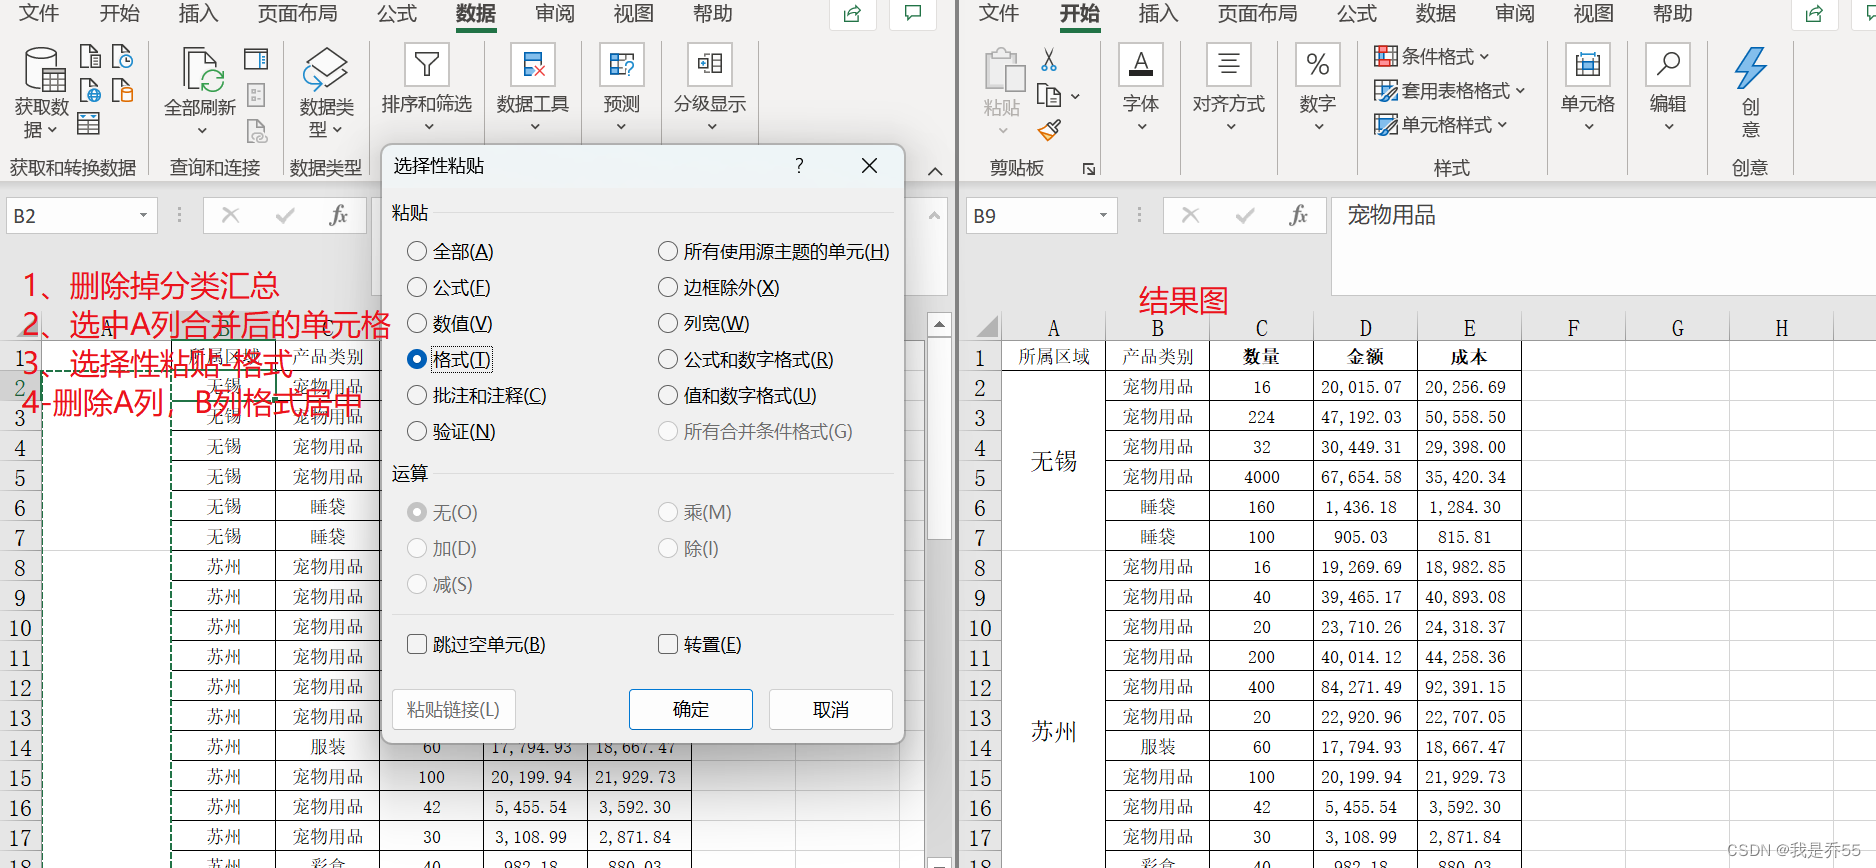Screen dimensions: 1876x868
Task: Check the 跳过空单元(B) checkbox
Action: [417, 645]
